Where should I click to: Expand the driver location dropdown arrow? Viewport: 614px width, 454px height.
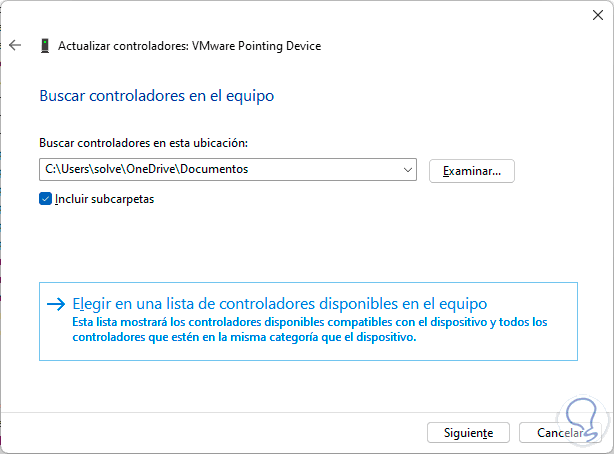point(408,170)
